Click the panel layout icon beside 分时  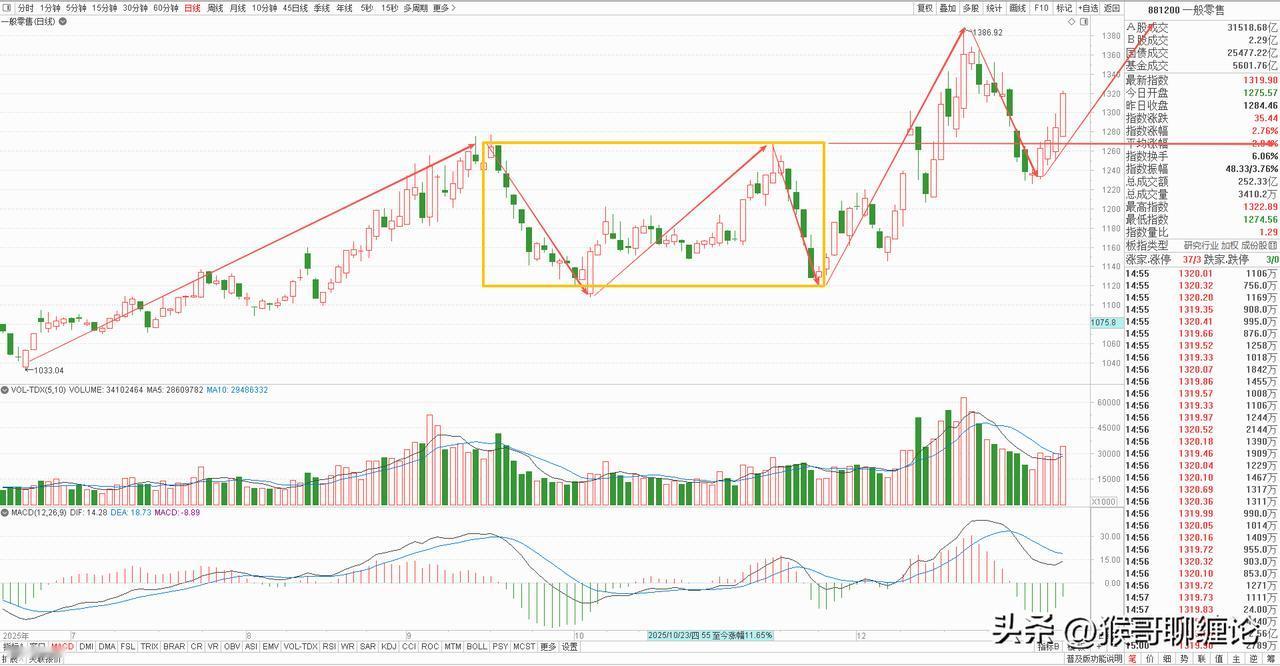6,8
